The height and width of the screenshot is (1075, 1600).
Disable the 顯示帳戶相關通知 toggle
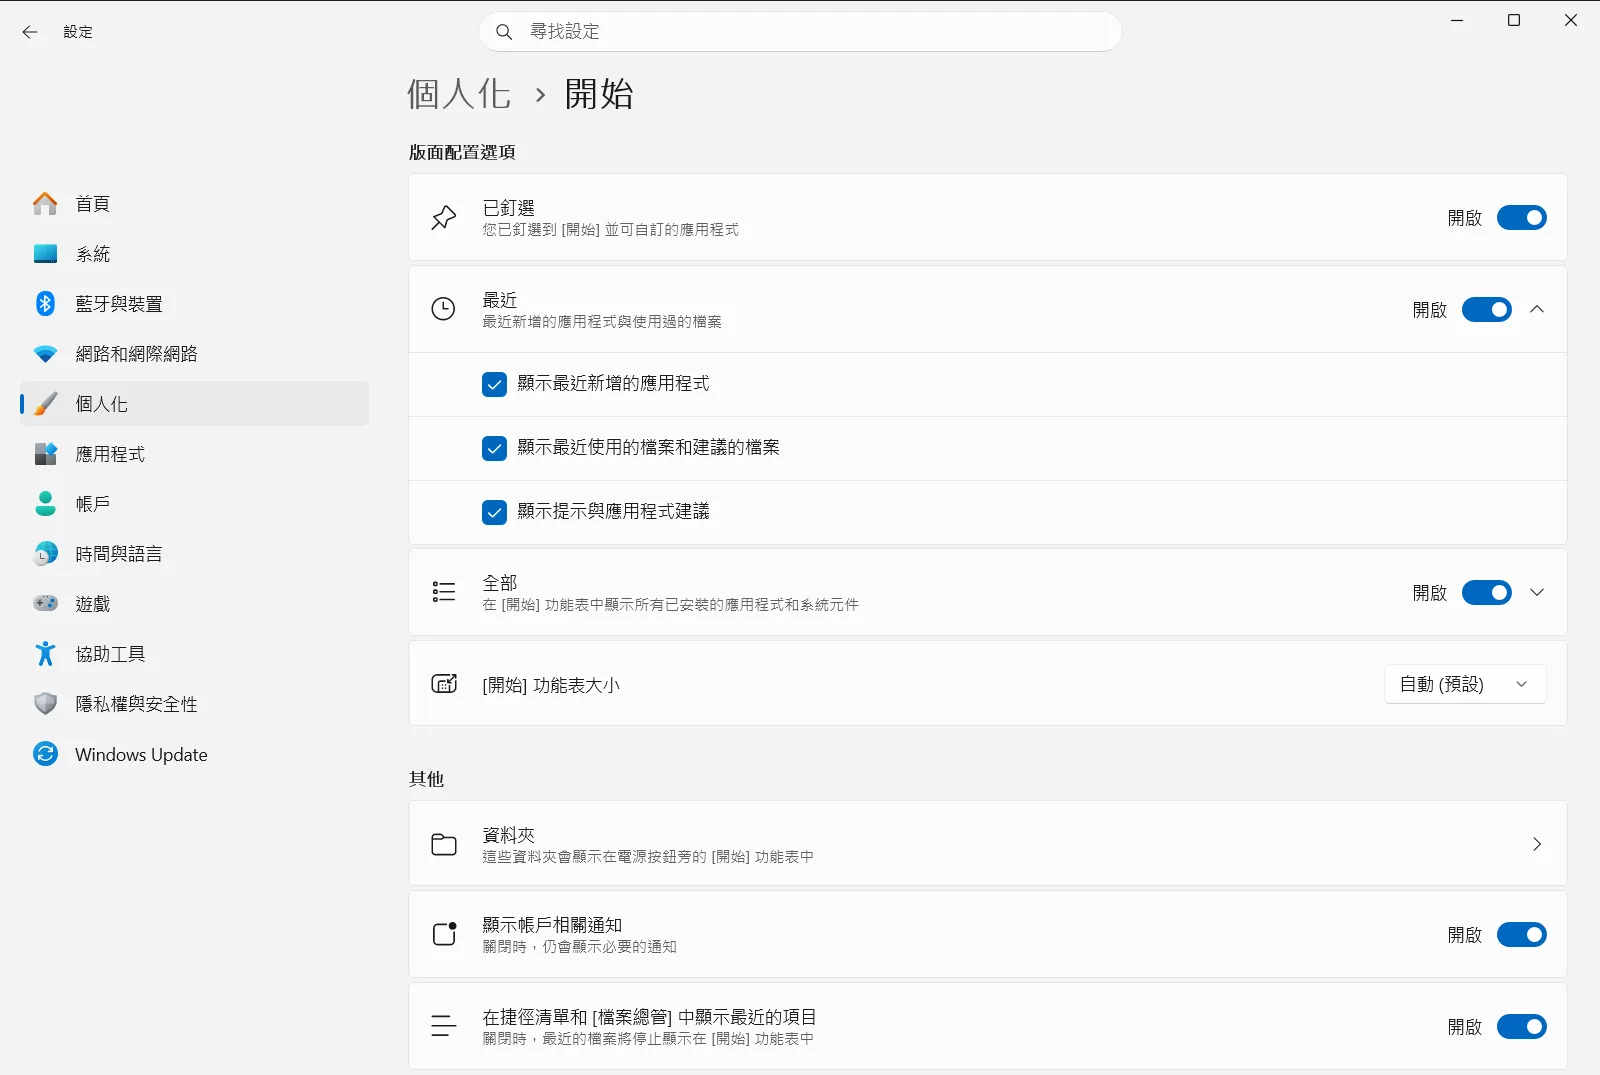click(1521, 935)
